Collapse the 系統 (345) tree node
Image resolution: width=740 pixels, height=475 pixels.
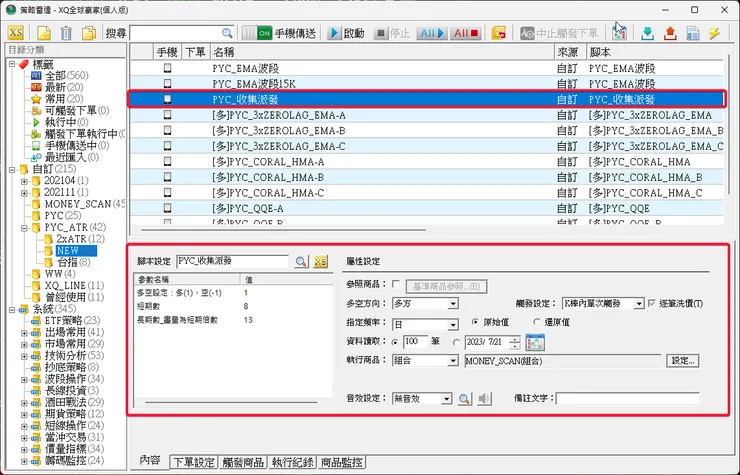pyautogui.click(x=12, y=309)
